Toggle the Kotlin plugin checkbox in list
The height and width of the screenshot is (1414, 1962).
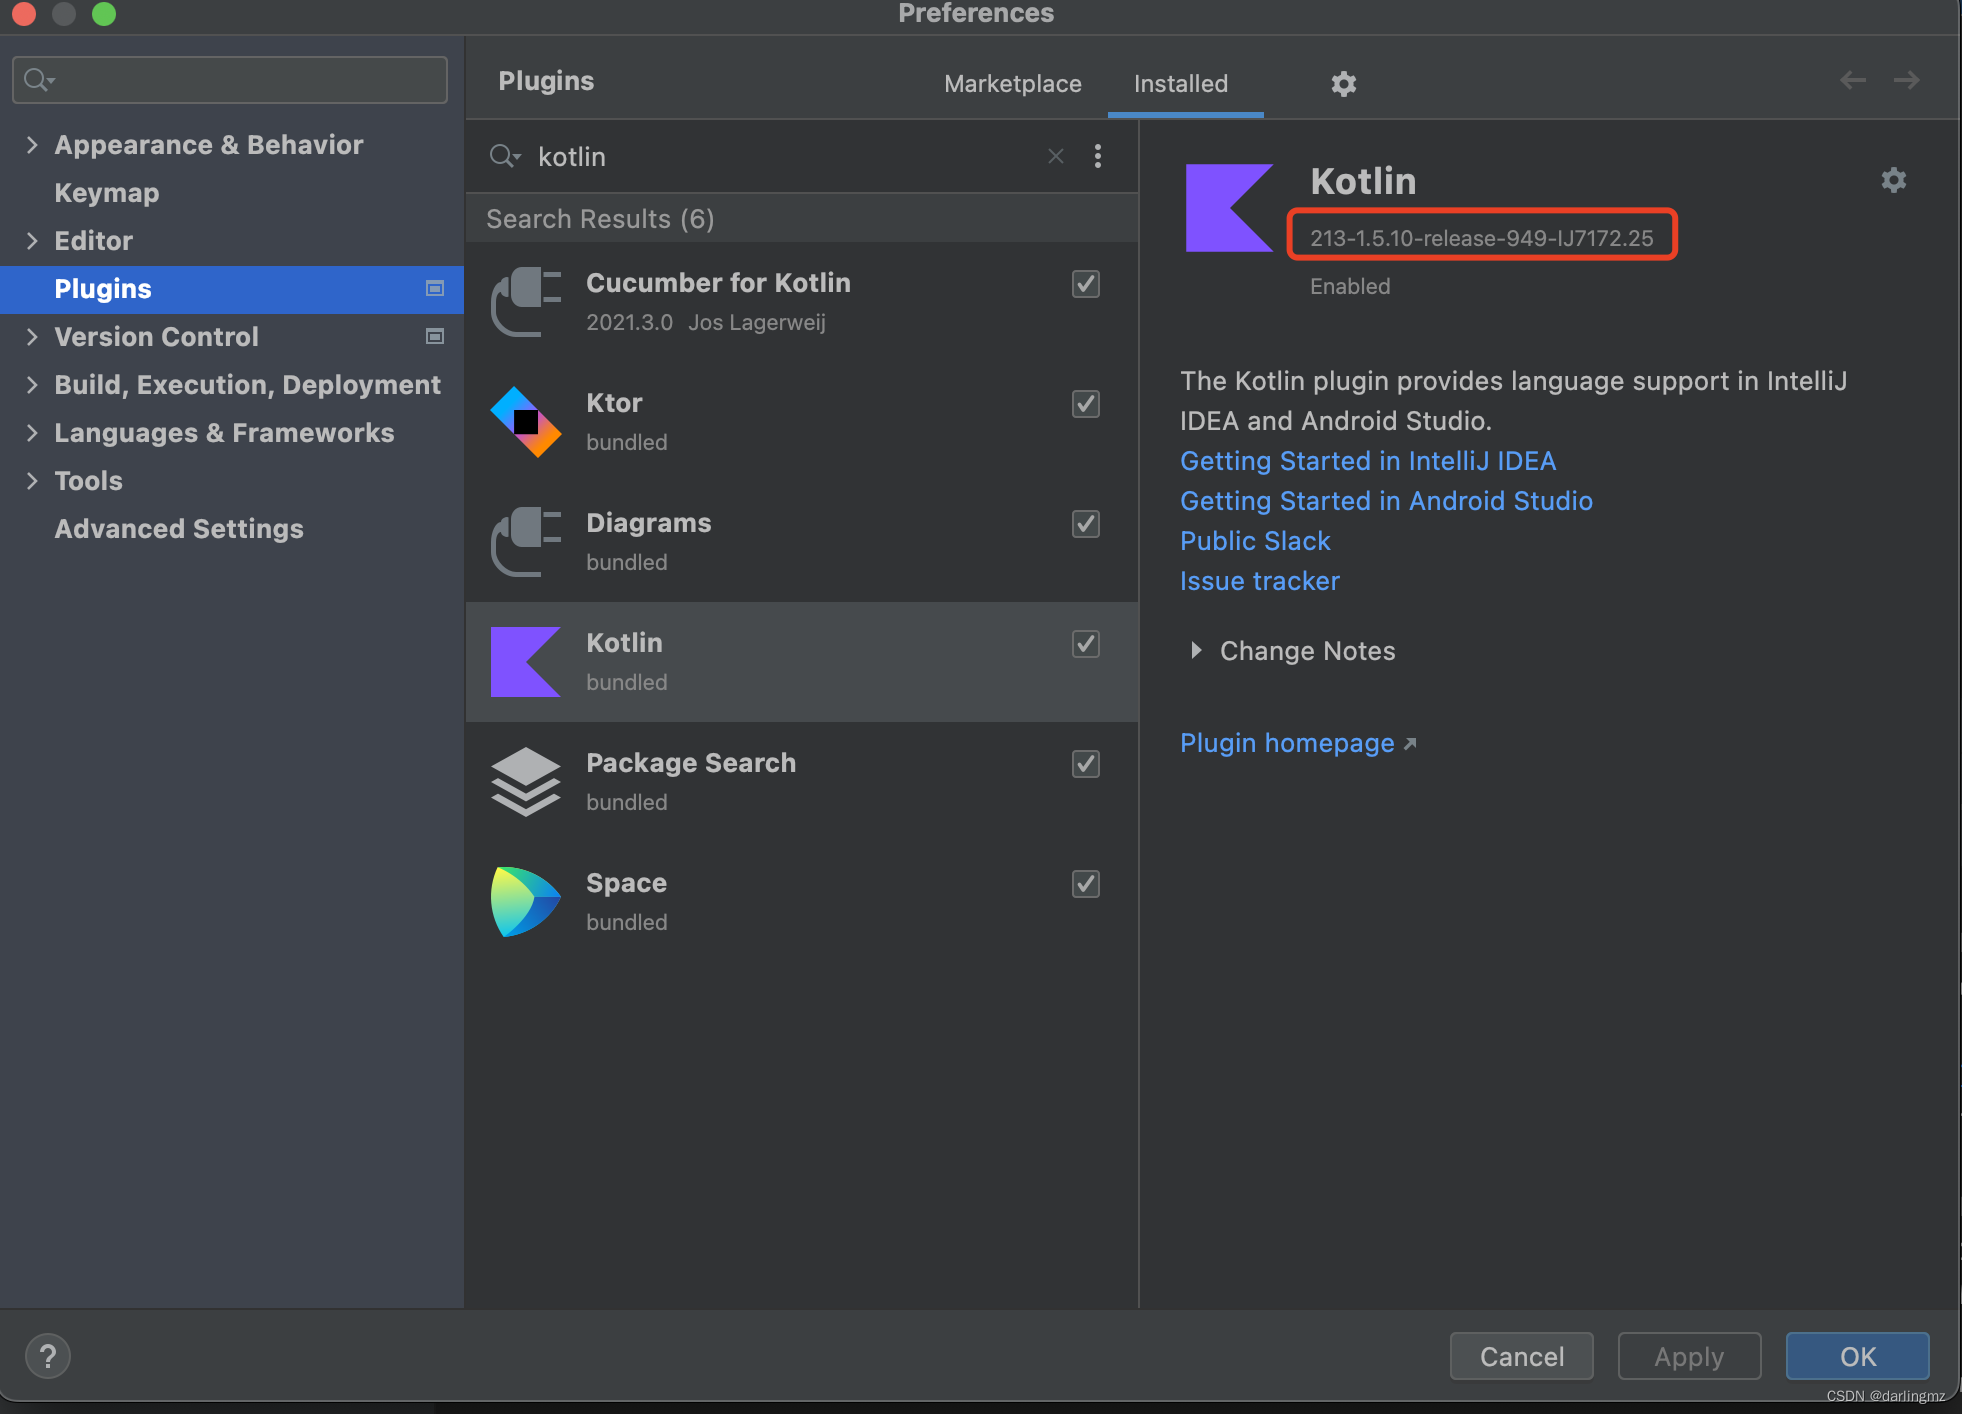pos(1085,644)
